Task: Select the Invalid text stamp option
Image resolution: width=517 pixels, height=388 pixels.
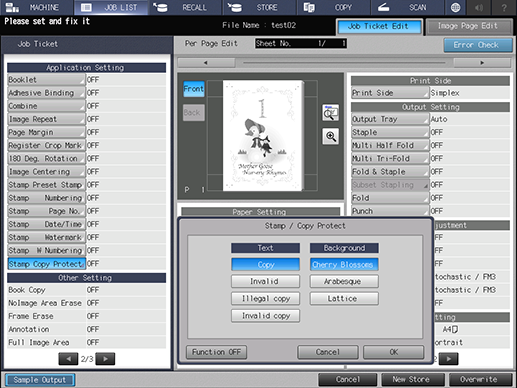Action: (x=265, y=281)
